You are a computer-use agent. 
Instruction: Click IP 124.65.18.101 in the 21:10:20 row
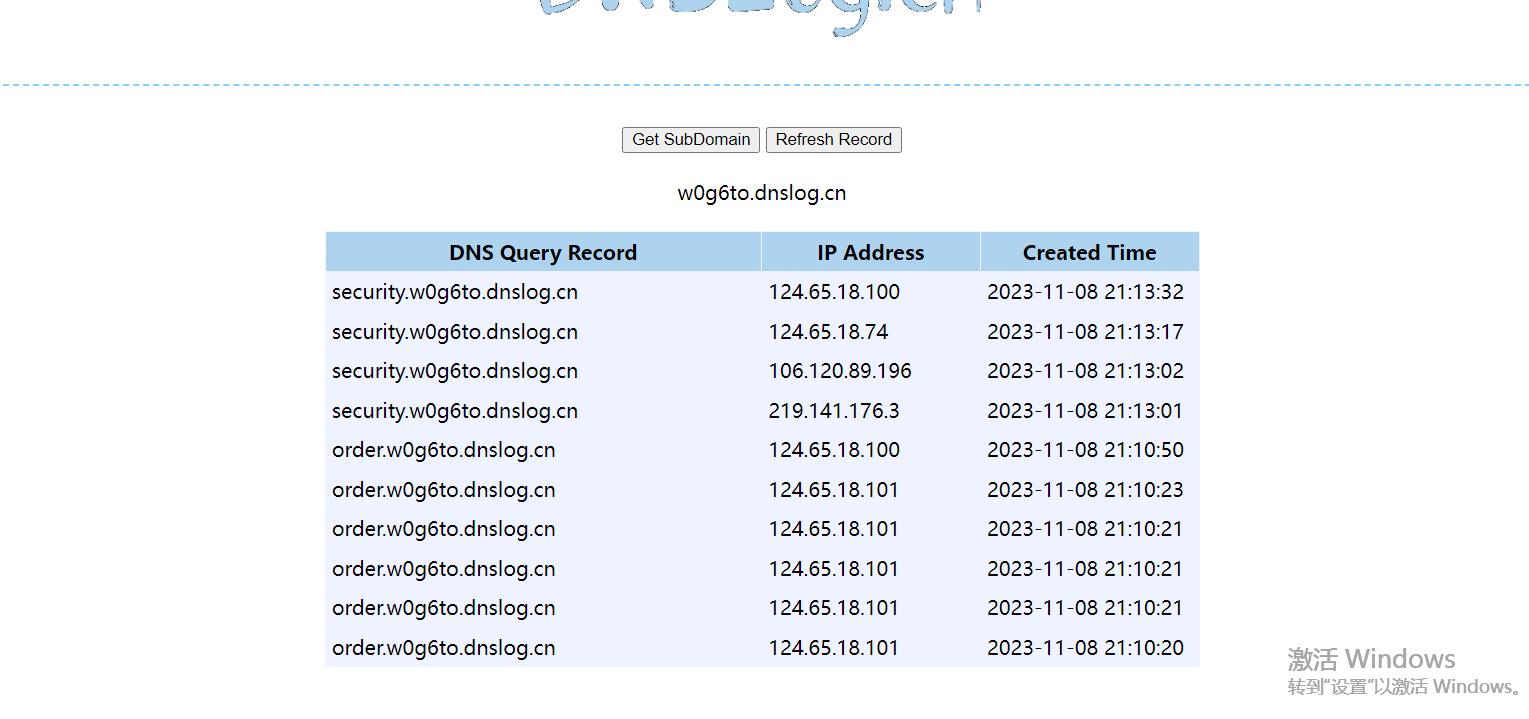click(x=834, y=648)
